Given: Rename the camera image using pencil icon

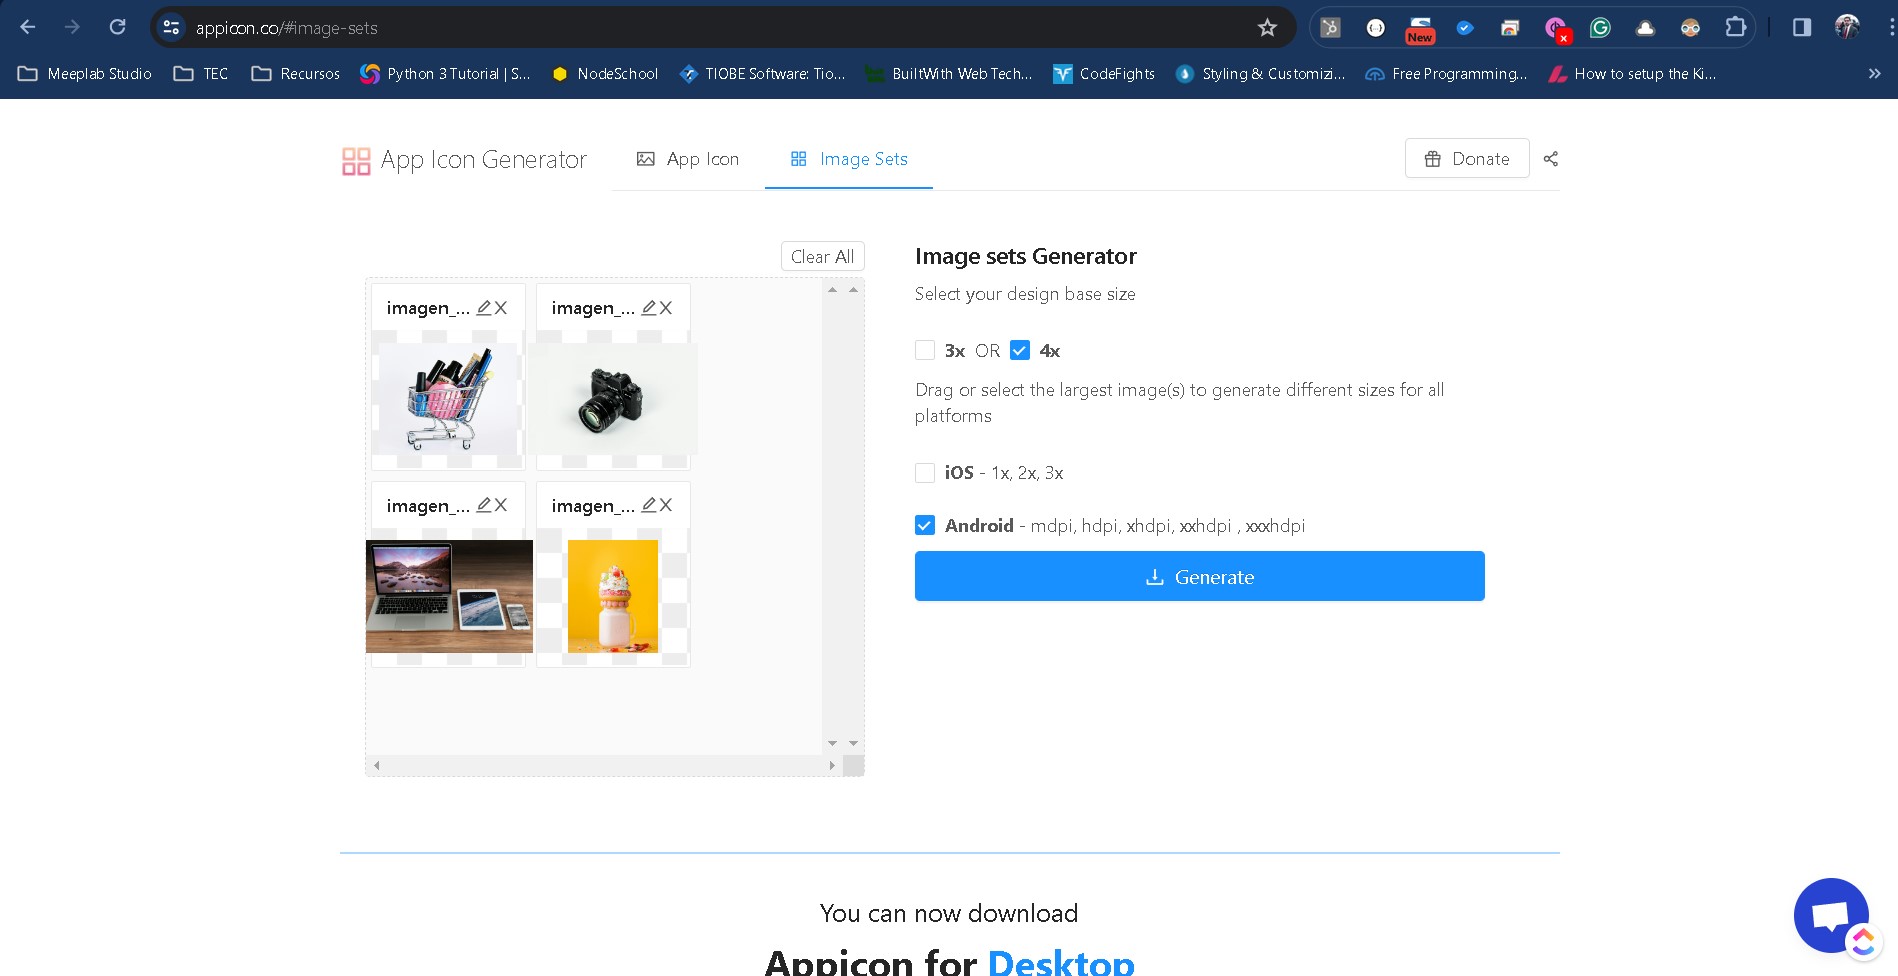Looking at the screenshot, I should tap(649, 308).
